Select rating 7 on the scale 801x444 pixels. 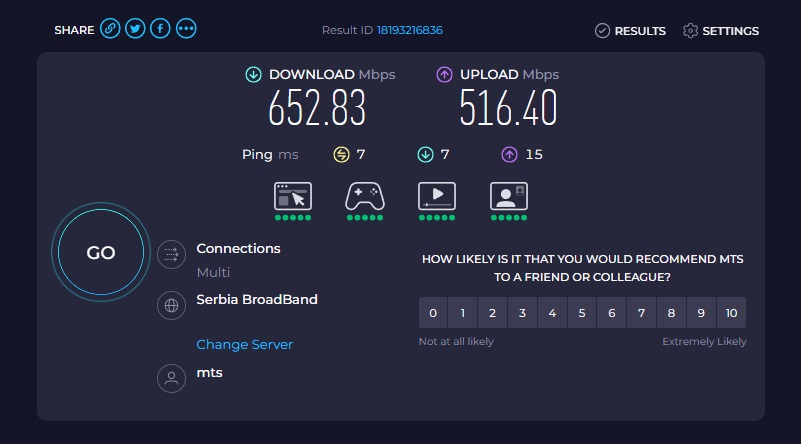coord(641,313)
